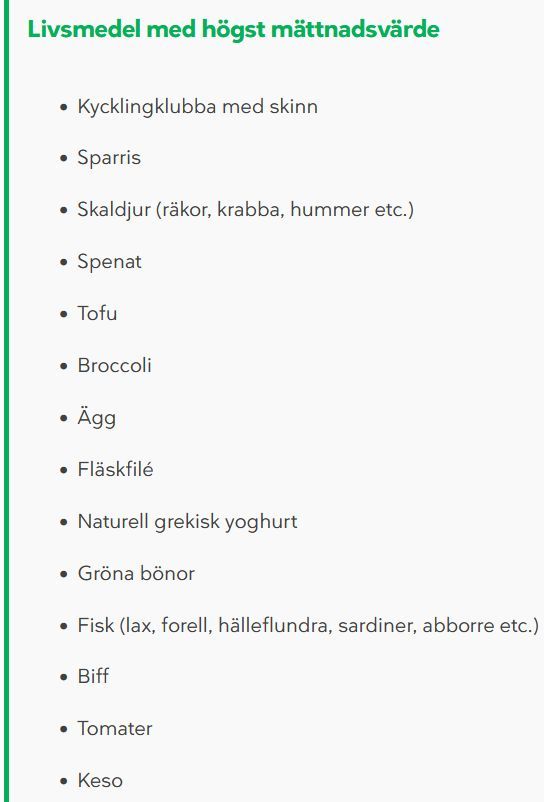Select the Tofu list item
The height and width of the screenshot is (802, 544).
(x=97, y=313)
